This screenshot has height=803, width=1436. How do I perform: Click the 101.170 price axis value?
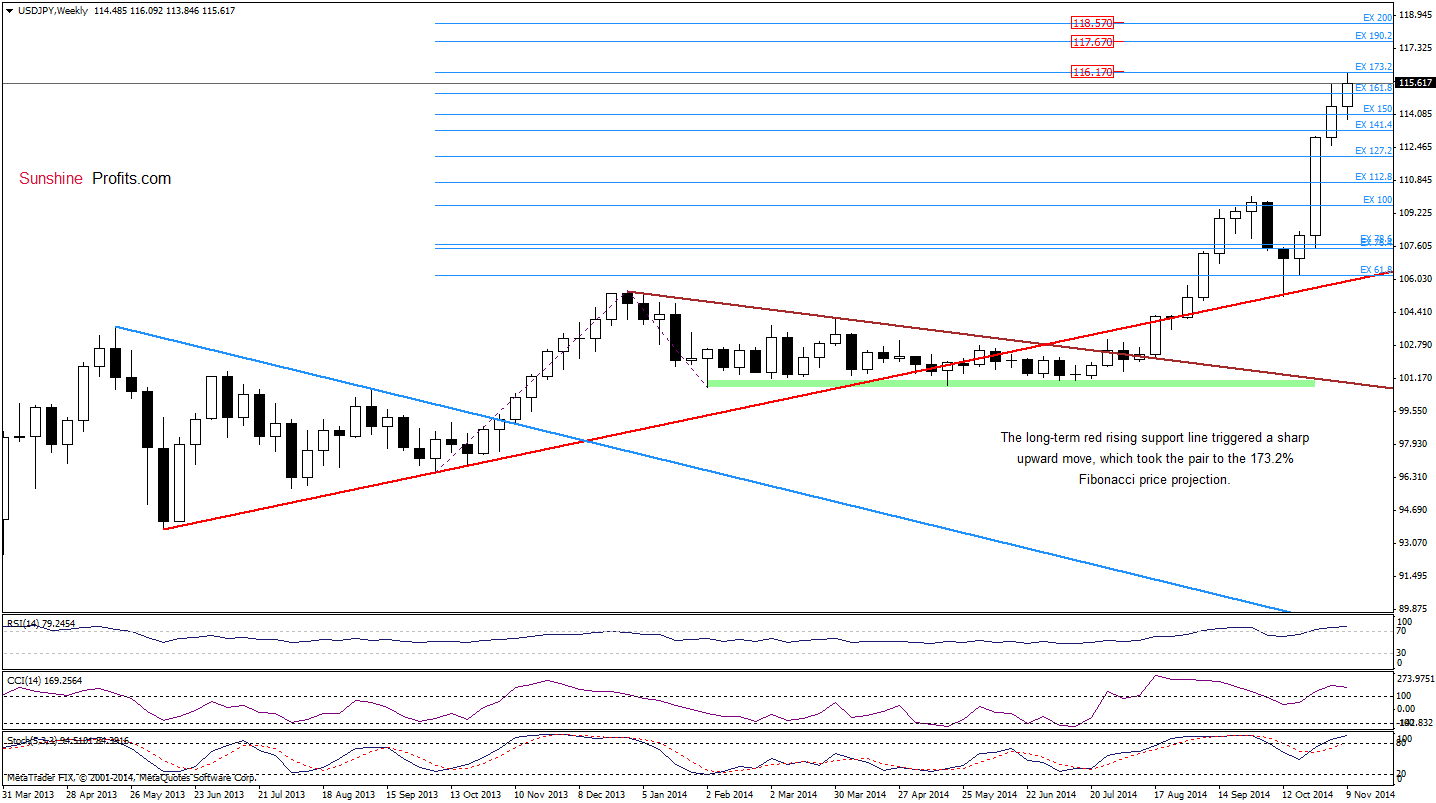(x=1416, y=378)
